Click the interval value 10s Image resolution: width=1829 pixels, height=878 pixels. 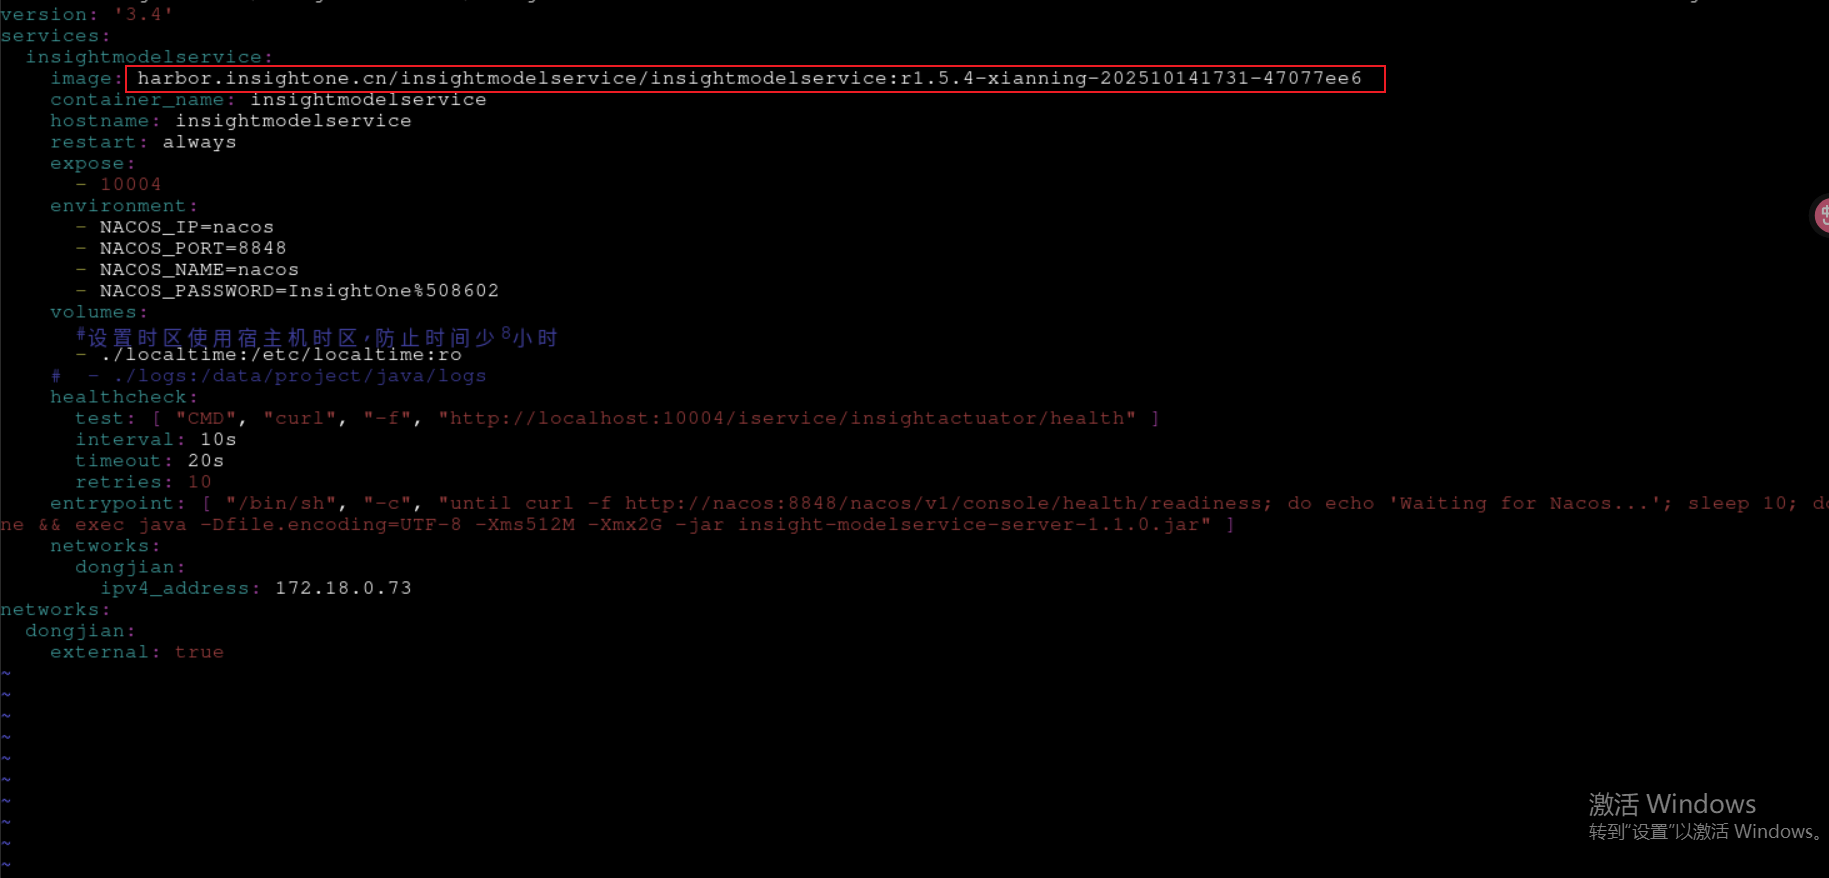pyautogui.click(x=218, y=440)
